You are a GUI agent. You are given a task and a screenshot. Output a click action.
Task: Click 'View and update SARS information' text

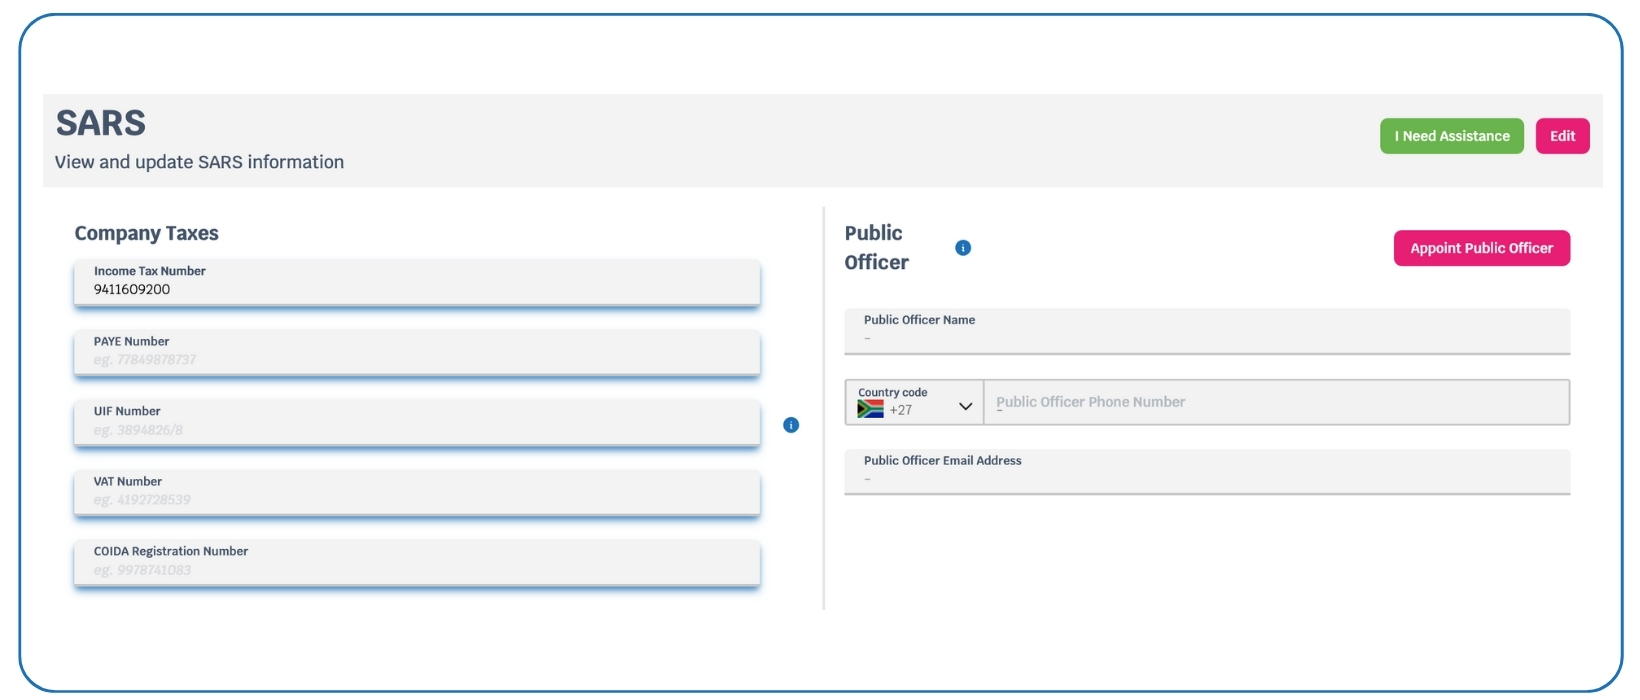[x=199, y=162]
